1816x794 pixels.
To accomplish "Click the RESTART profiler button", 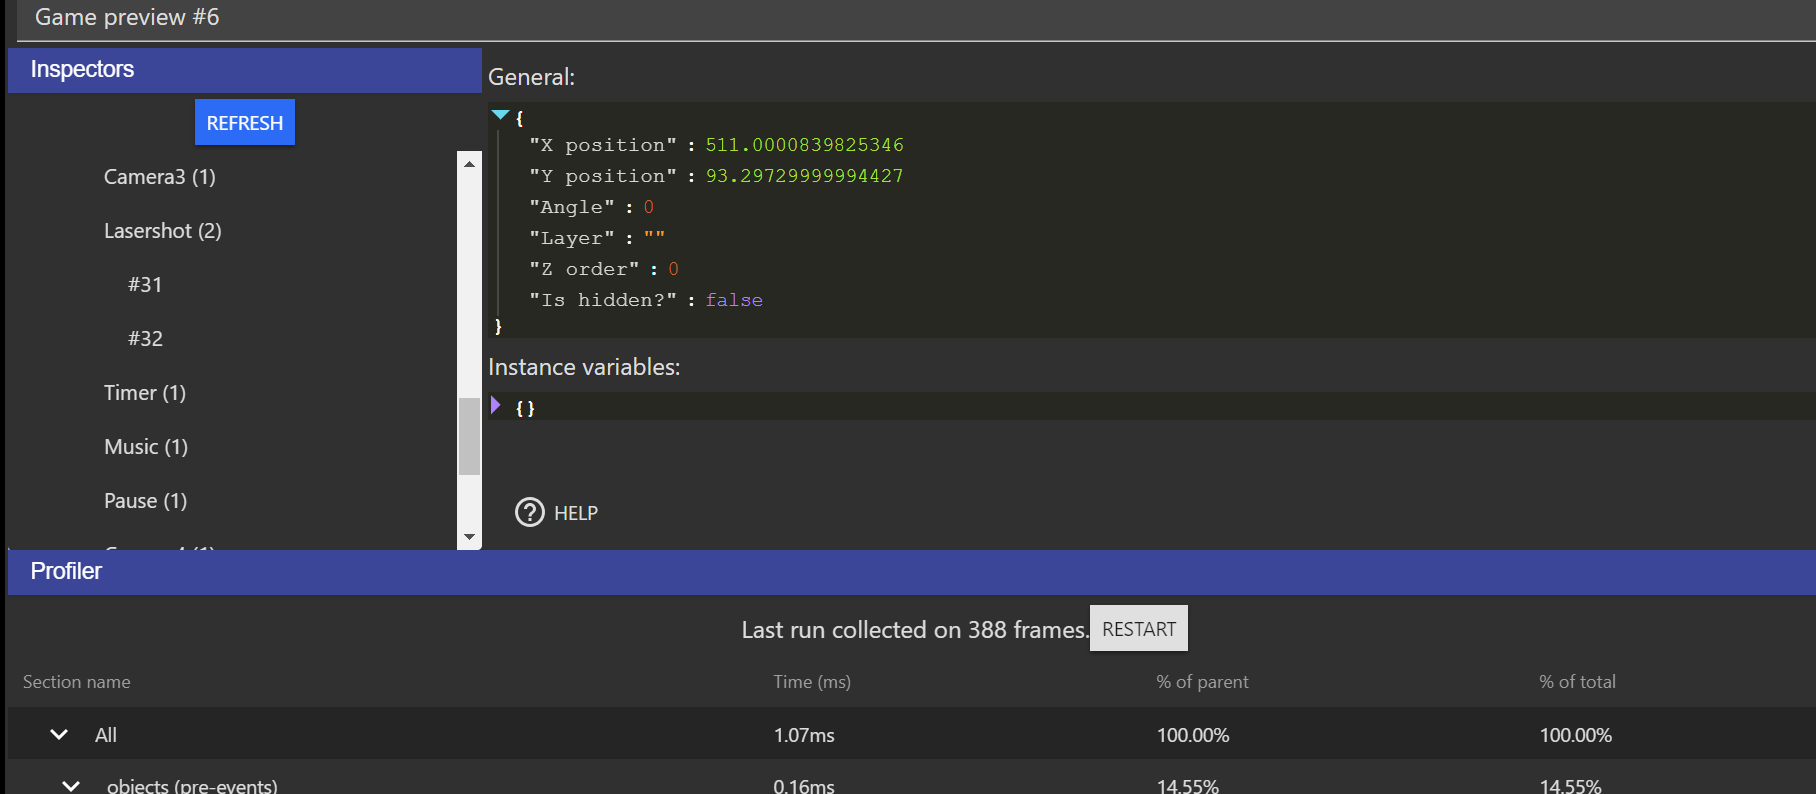I will click(x=1139, y=629).
